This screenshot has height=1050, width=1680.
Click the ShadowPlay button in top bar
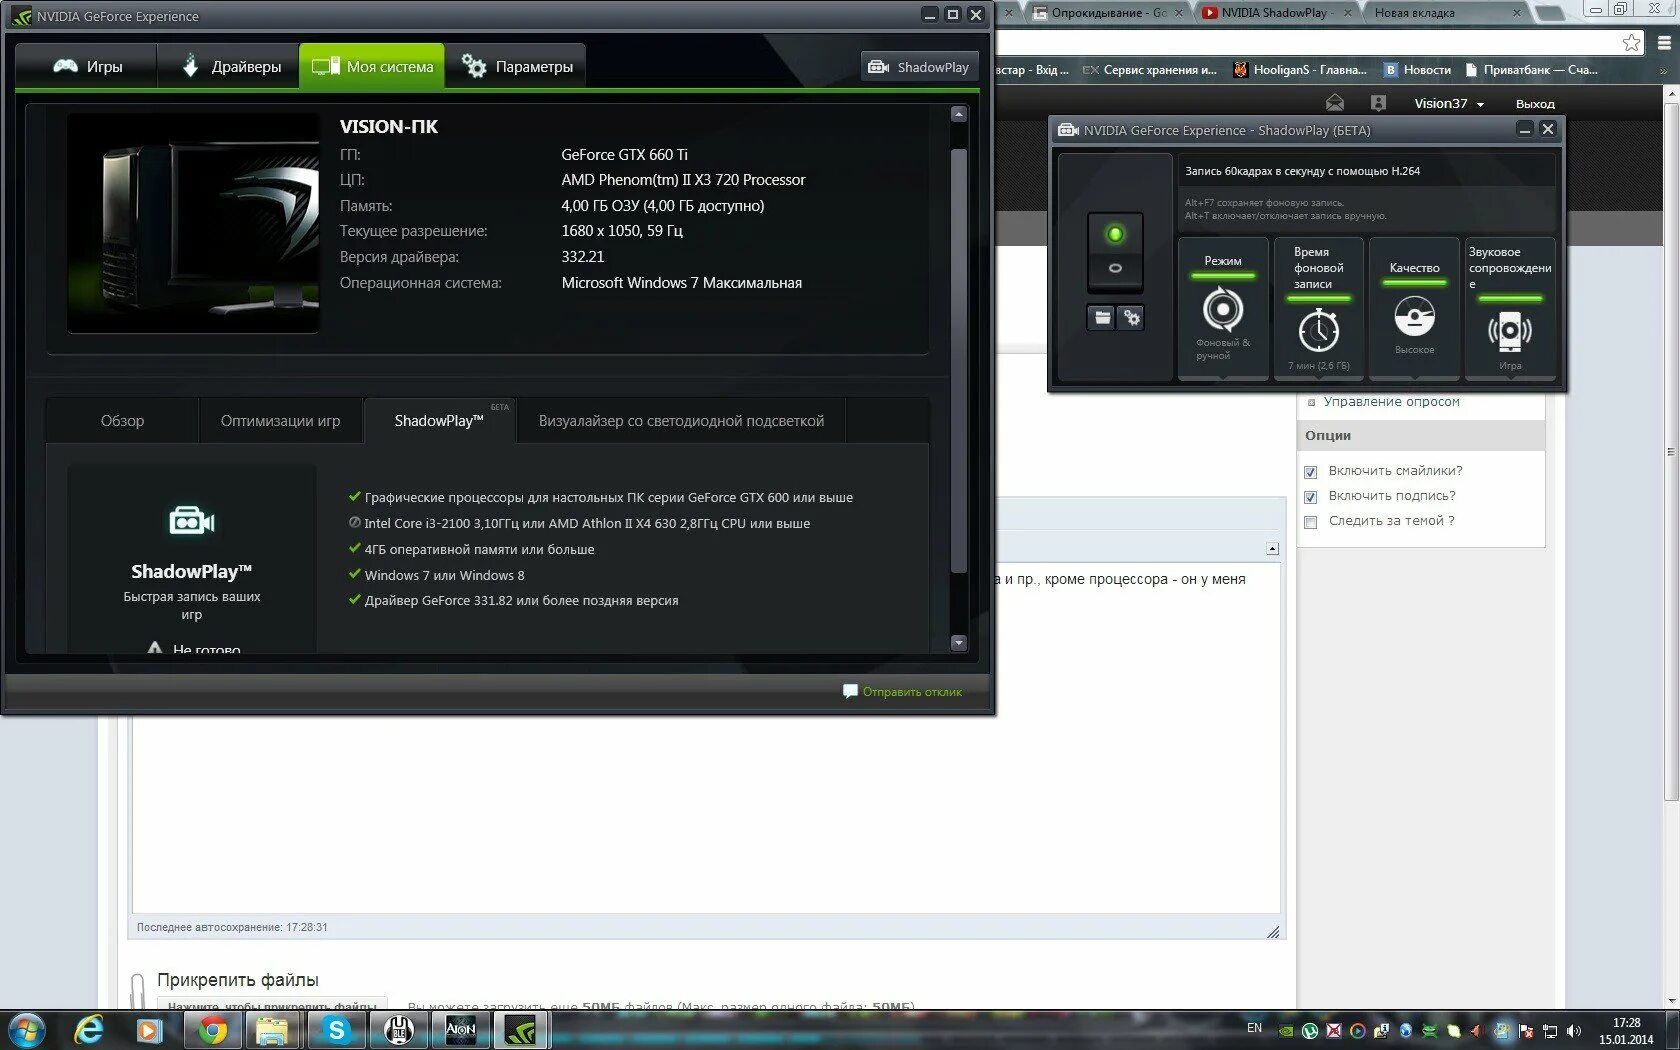click(919, 67)
